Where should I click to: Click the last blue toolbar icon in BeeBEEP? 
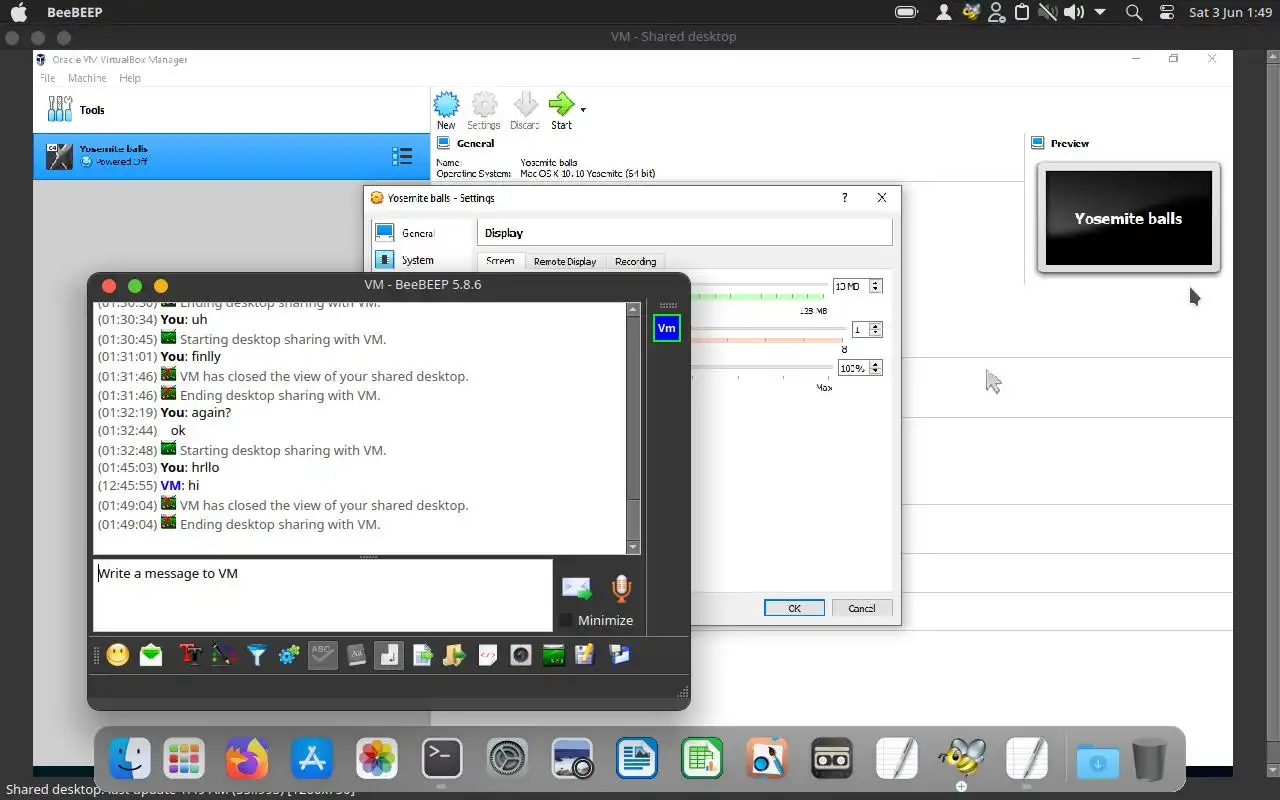(619, 655)
